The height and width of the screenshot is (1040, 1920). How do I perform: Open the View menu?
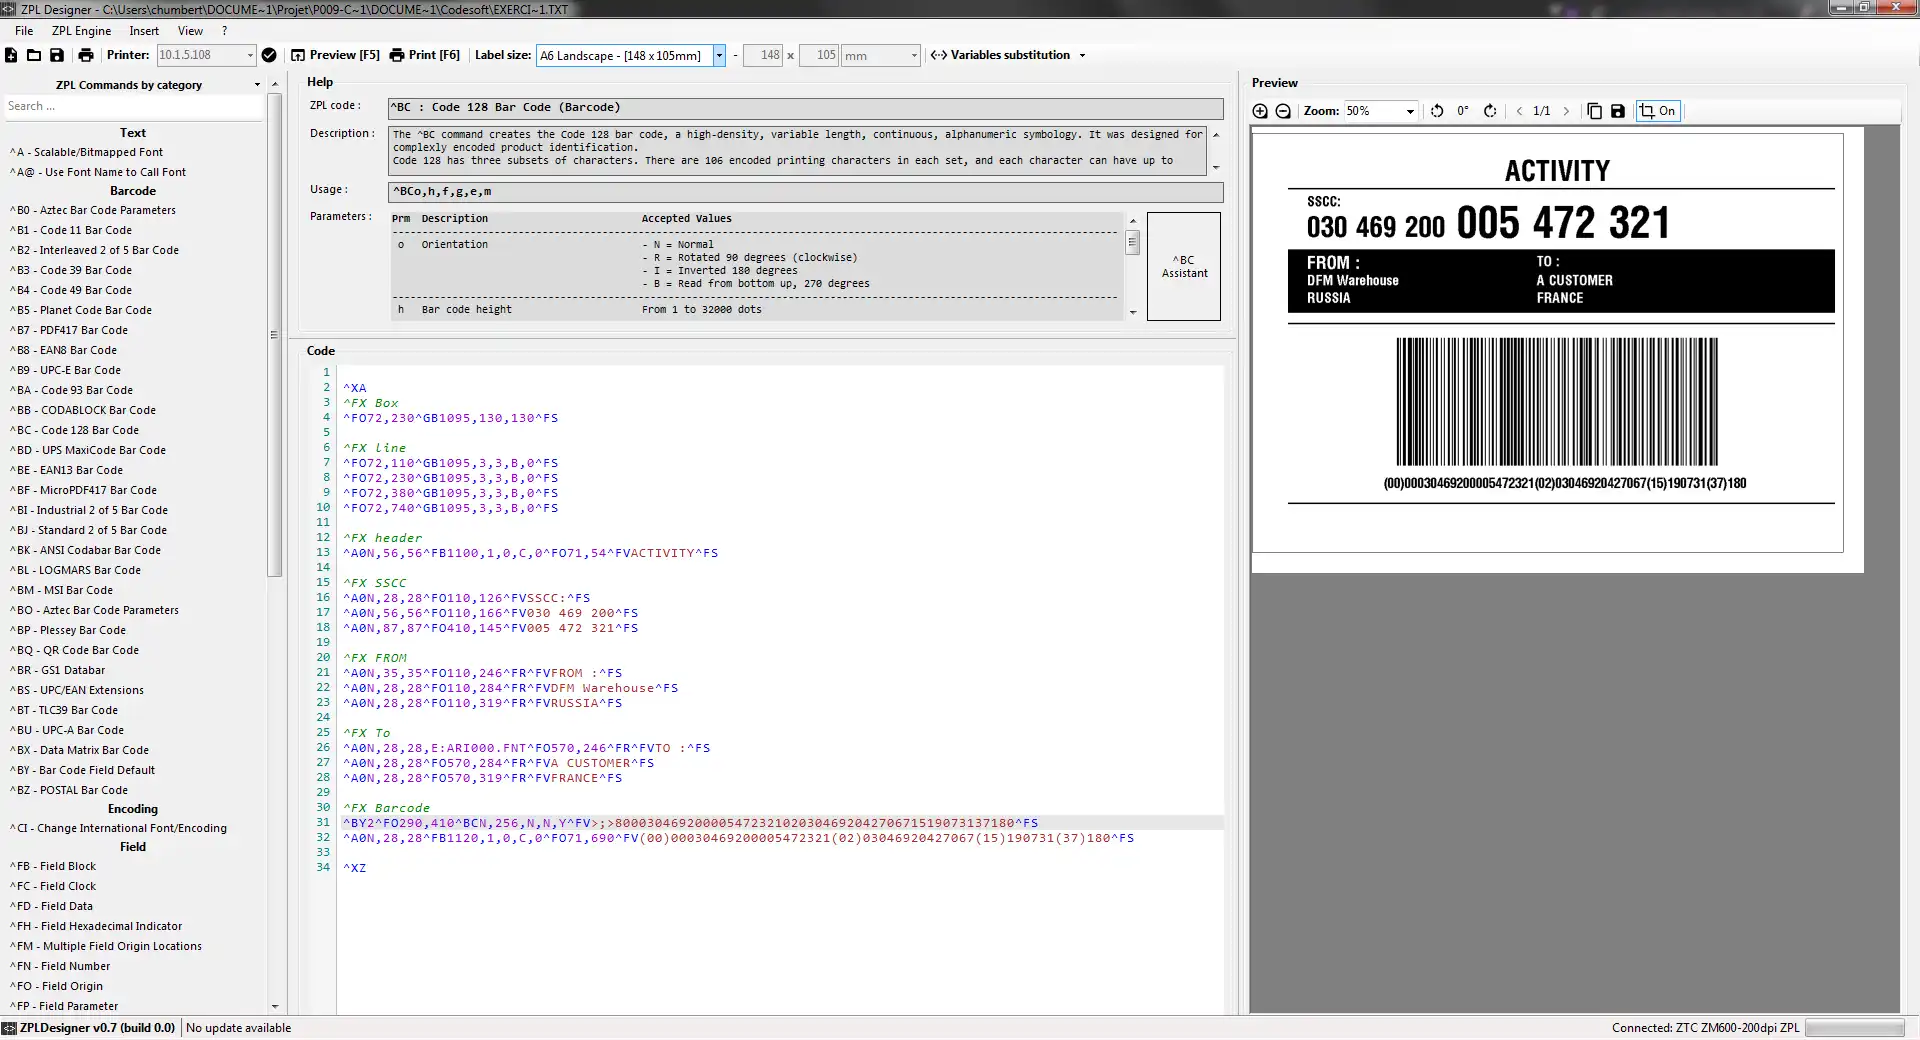tap(190, 31)
